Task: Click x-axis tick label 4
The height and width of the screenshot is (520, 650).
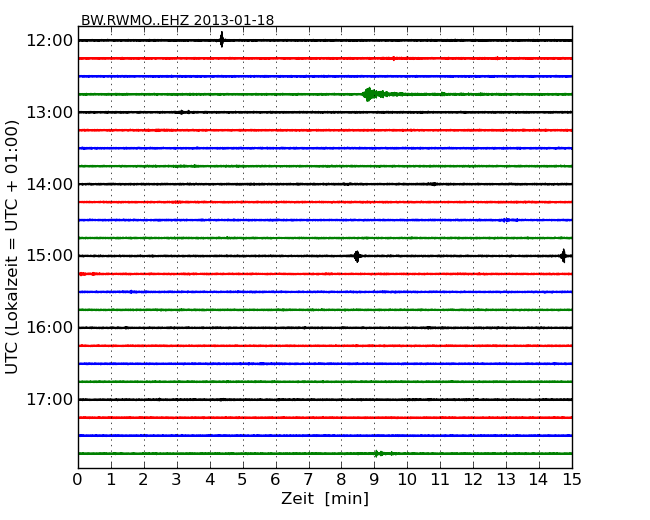Action: [210, 480]
